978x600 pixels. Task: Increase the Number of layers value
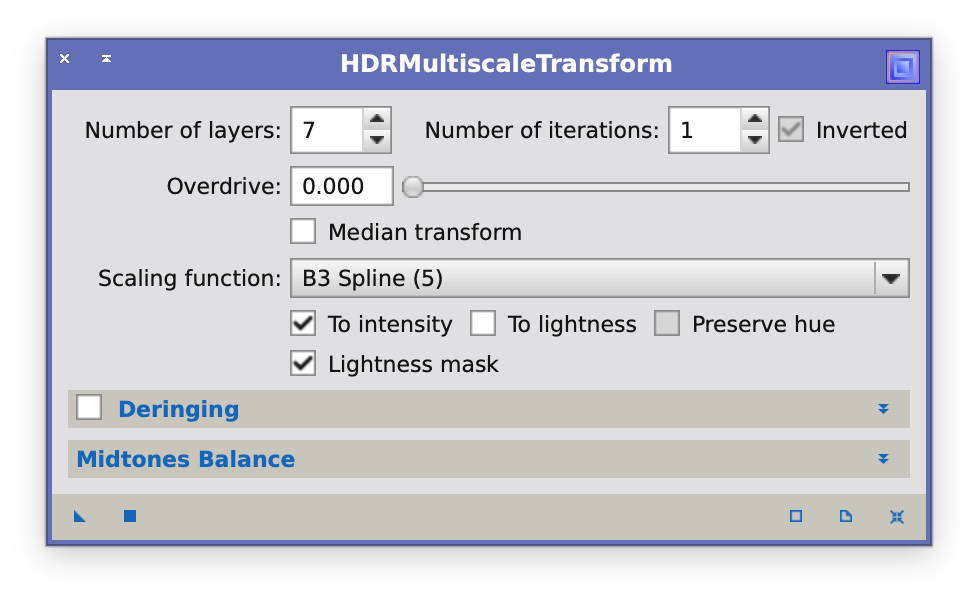coord(376,119)
